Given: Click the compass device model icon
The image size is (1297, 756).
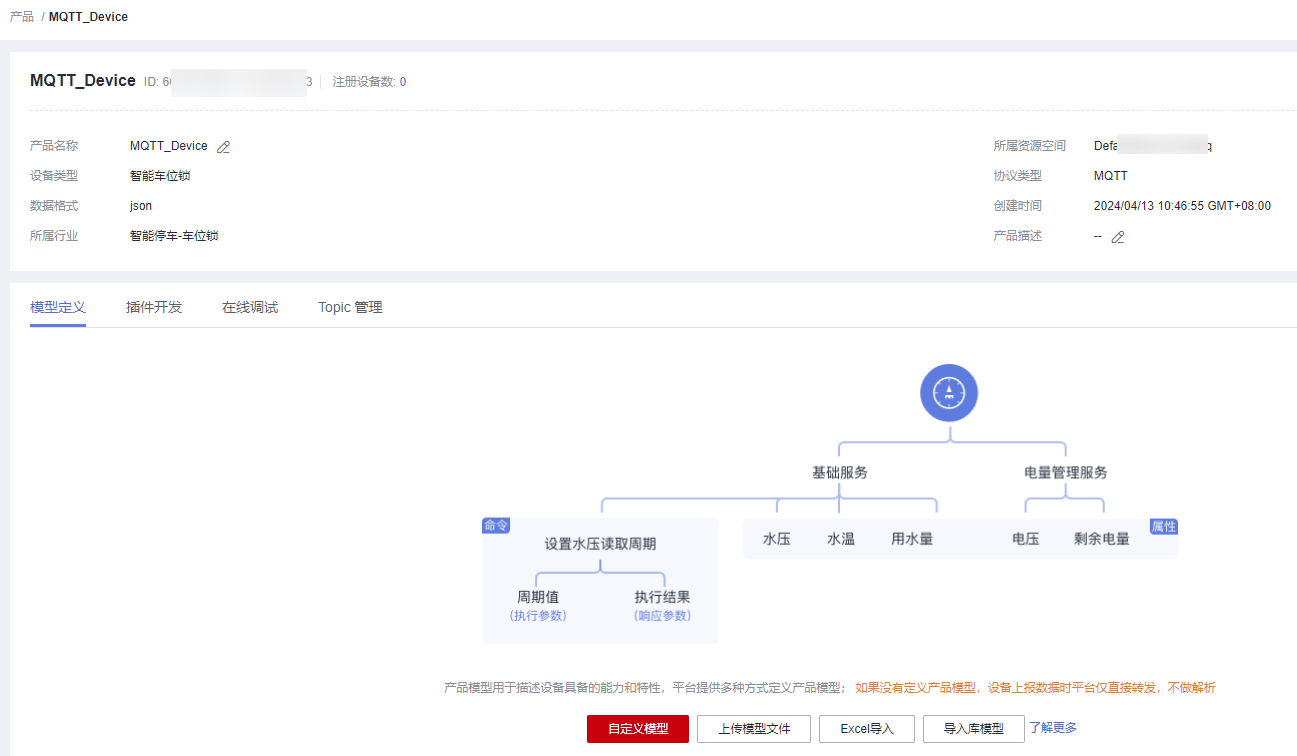Looking at the screenshot, I should click(x=949, y=393).
